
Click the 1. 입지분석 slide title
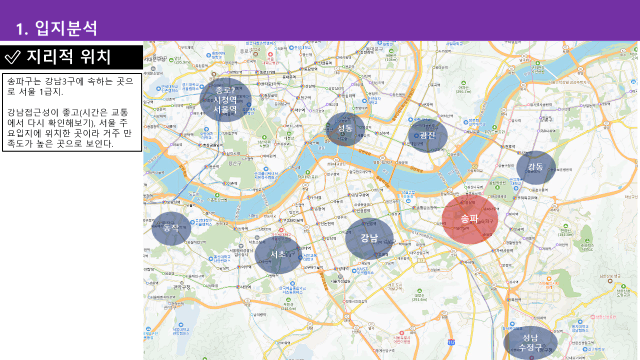[x=57, y=28]
